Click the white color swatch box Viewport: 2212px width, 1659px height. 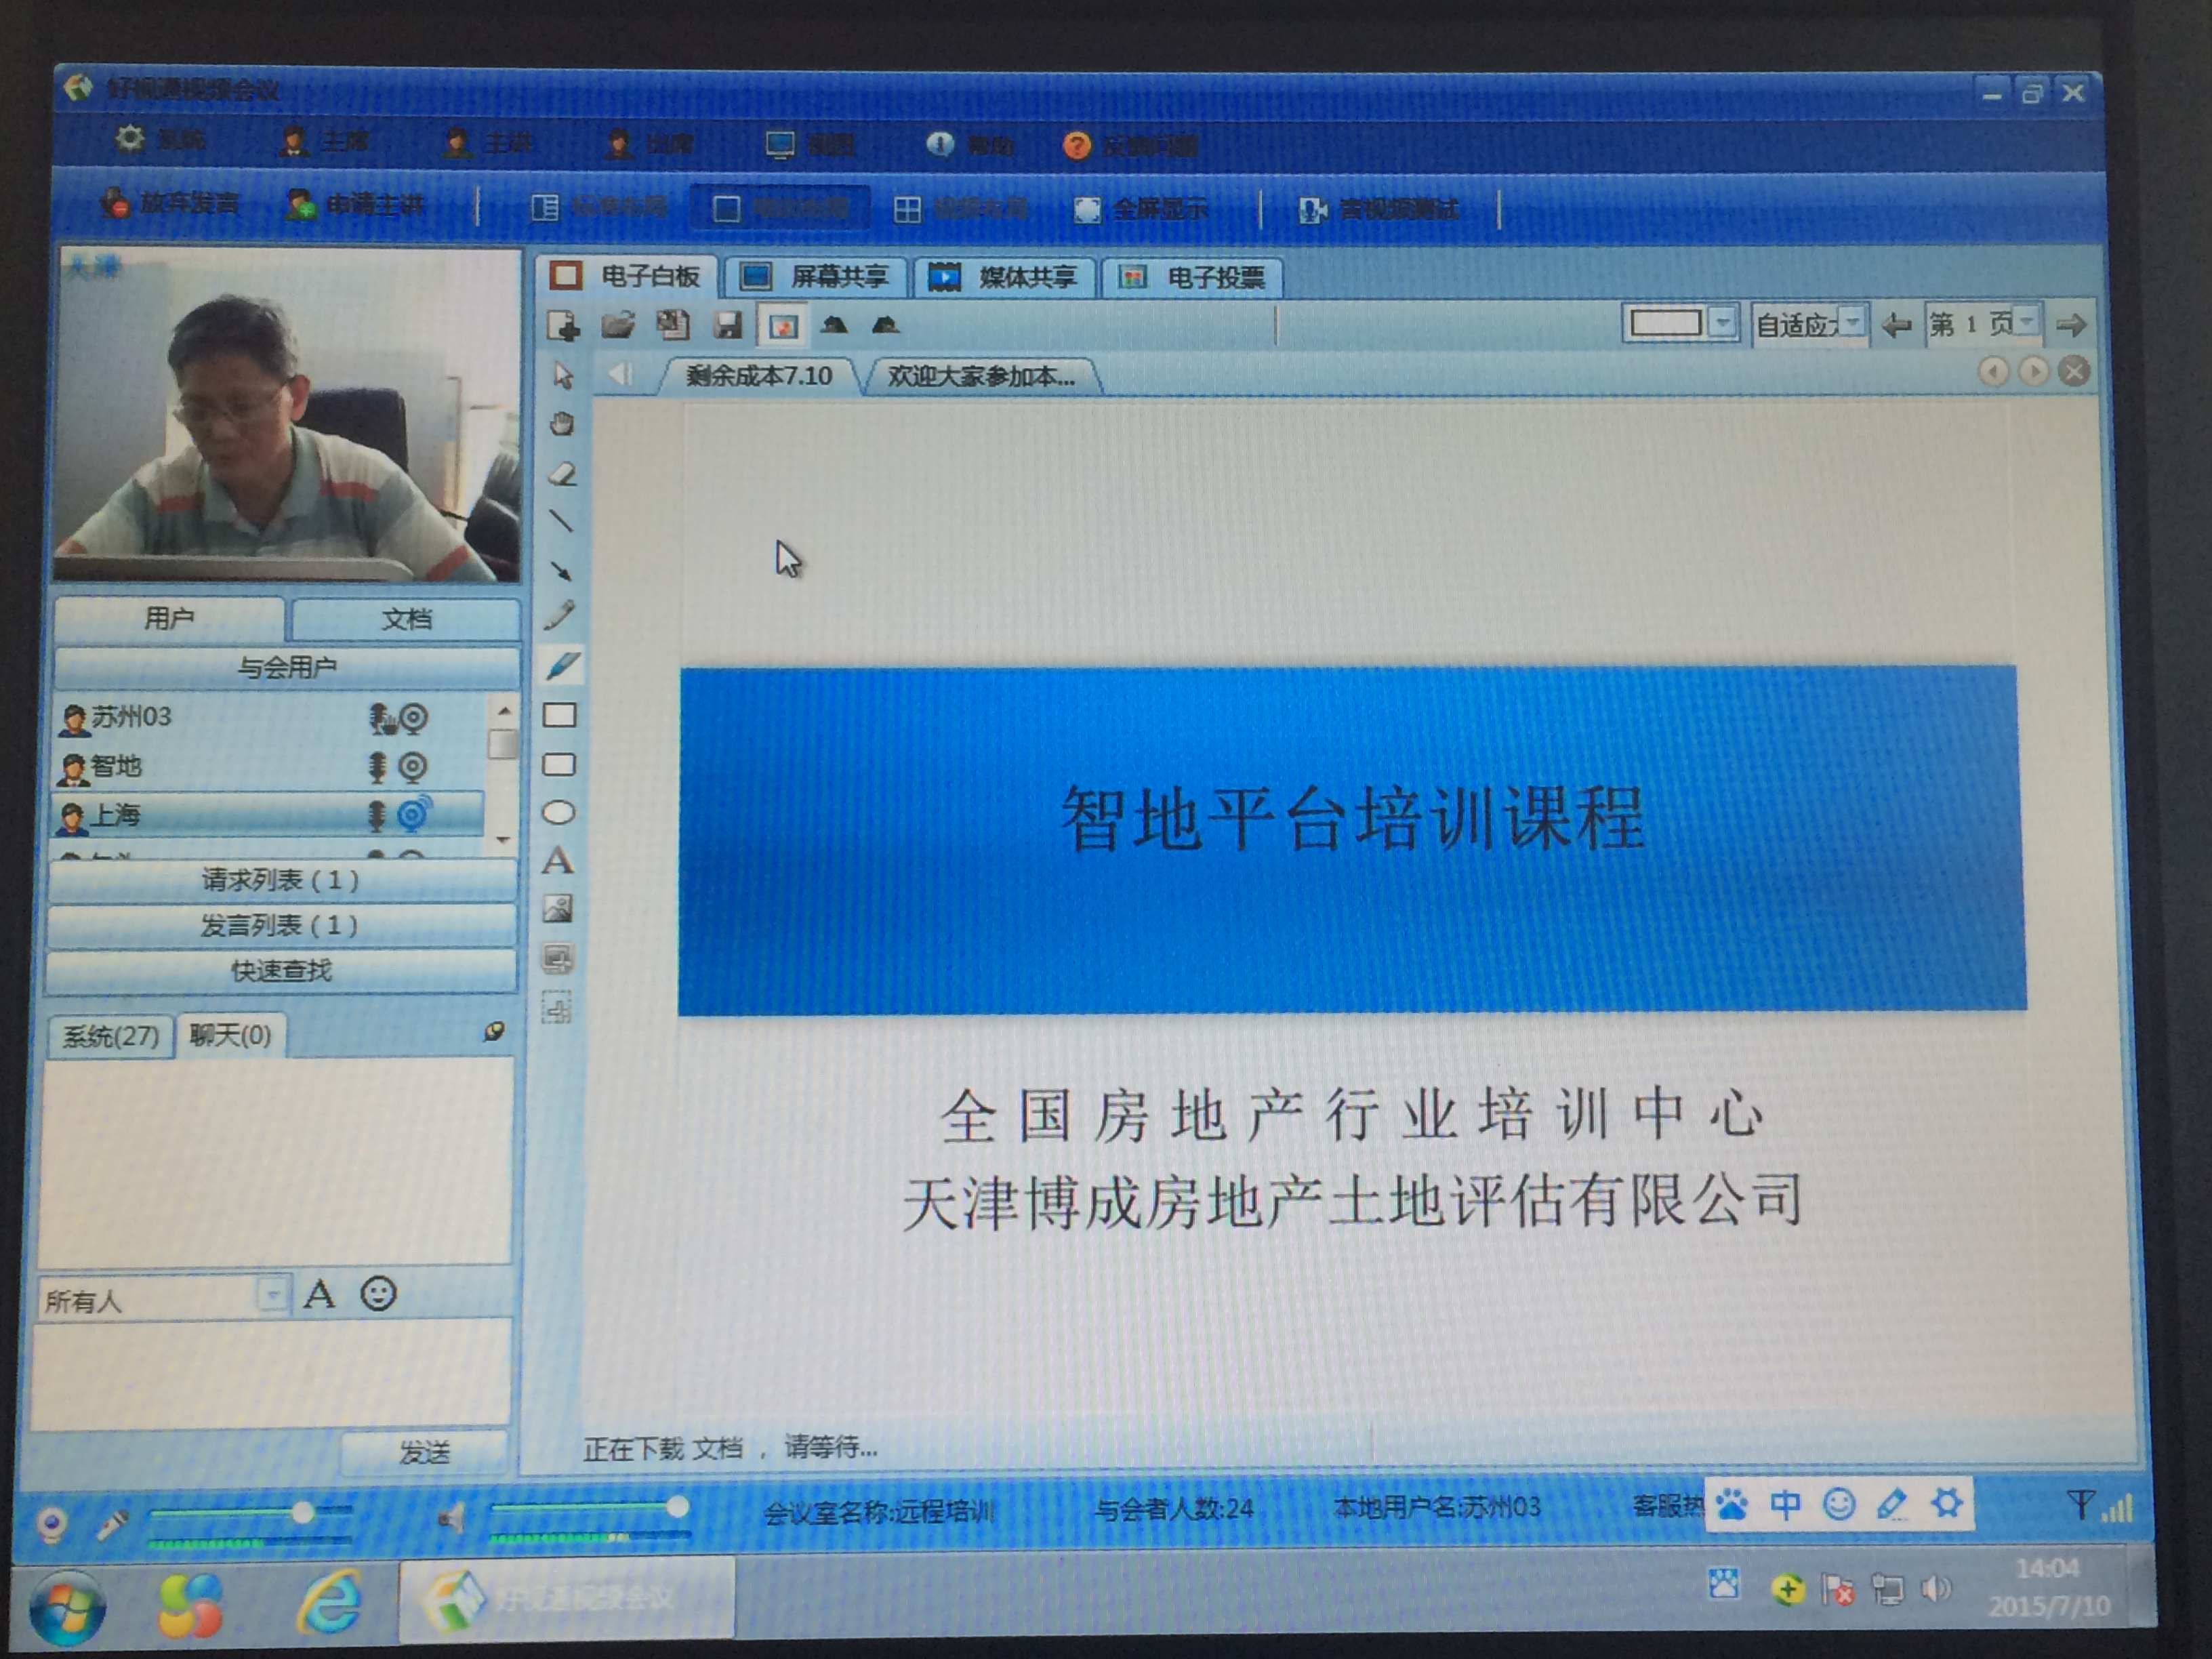(x=1665, y=323)
